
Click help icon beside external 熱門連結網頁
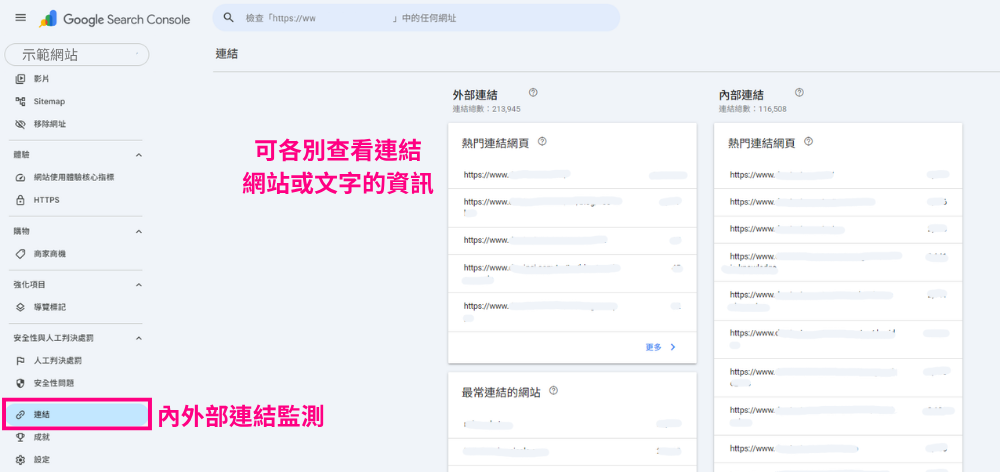543,142
